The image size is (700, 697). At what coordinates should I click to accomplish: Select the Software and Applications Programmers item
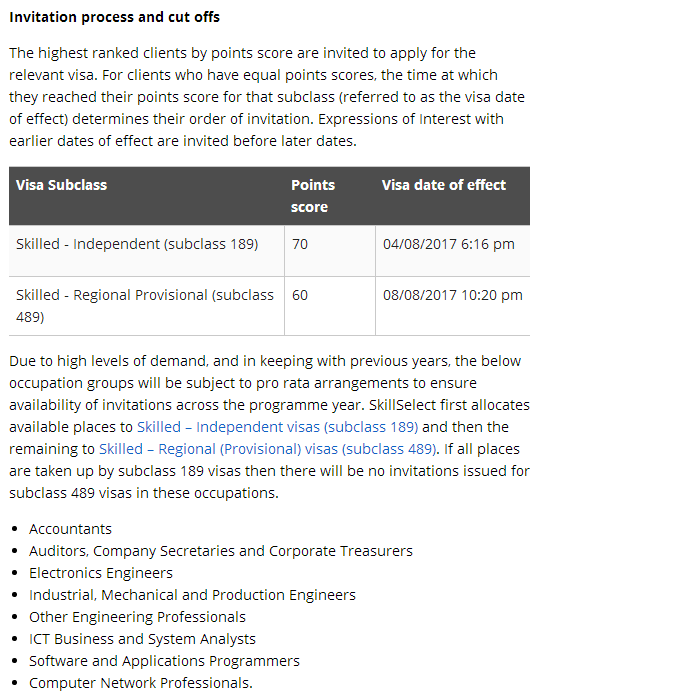164,661
